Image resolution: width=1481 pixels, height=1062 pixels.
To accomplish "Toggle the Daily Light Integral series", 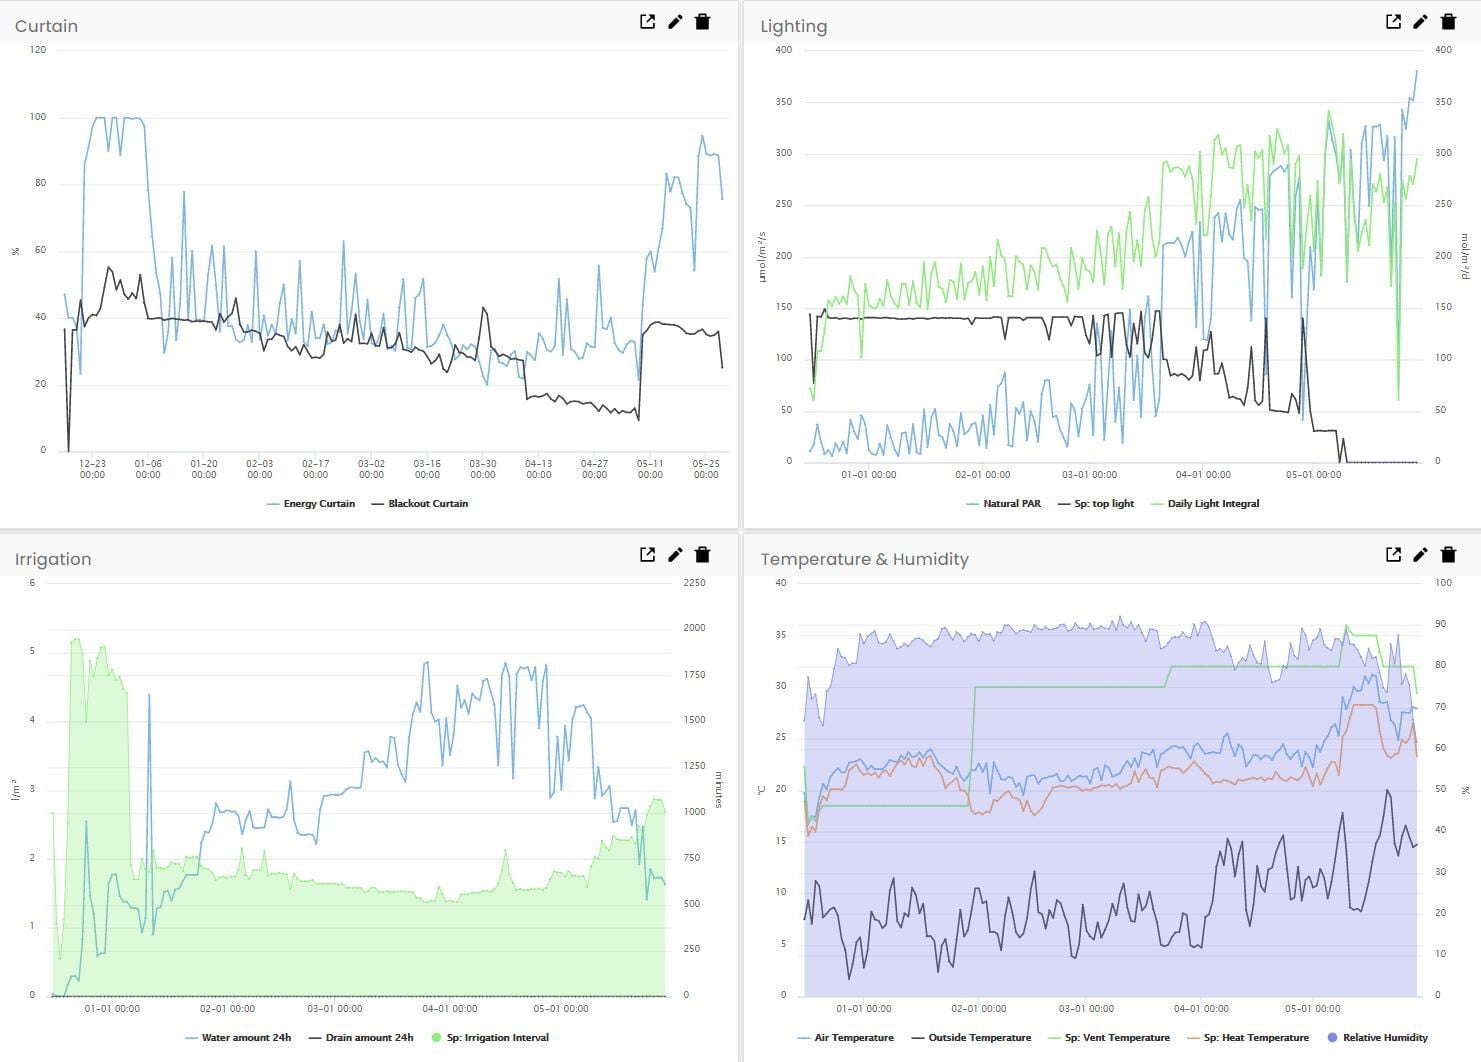I will click(1205, 504).
